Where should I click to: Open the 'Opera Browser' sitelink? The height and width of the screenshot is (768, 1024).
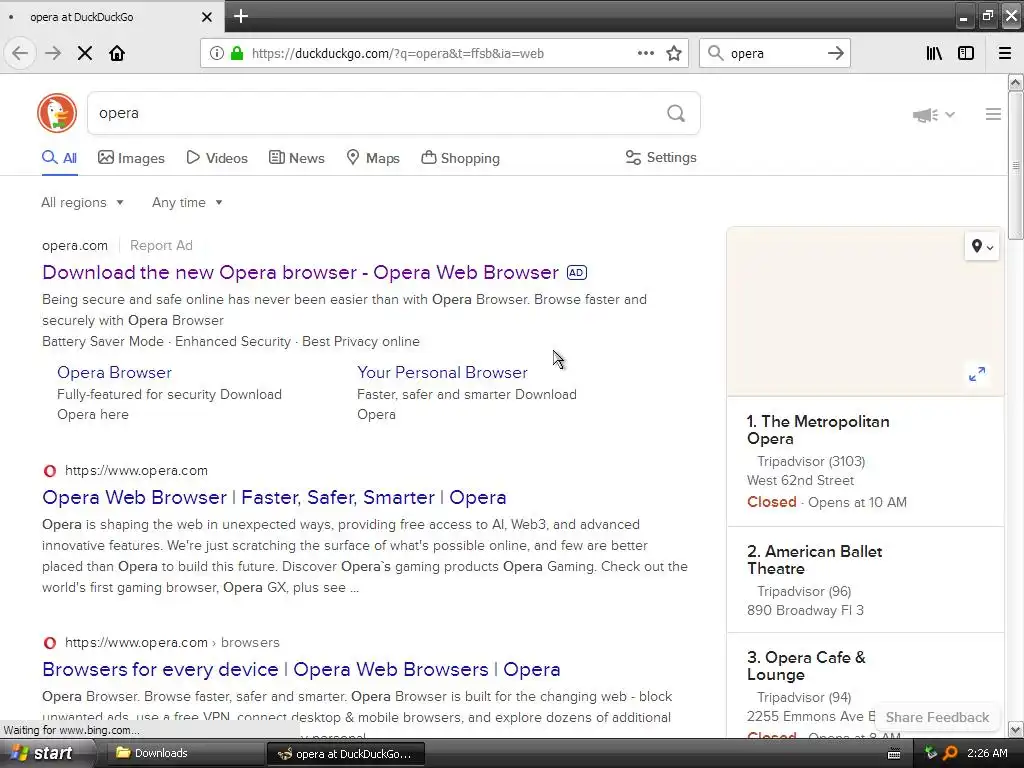pyautogui.click(x=114, y=372)
